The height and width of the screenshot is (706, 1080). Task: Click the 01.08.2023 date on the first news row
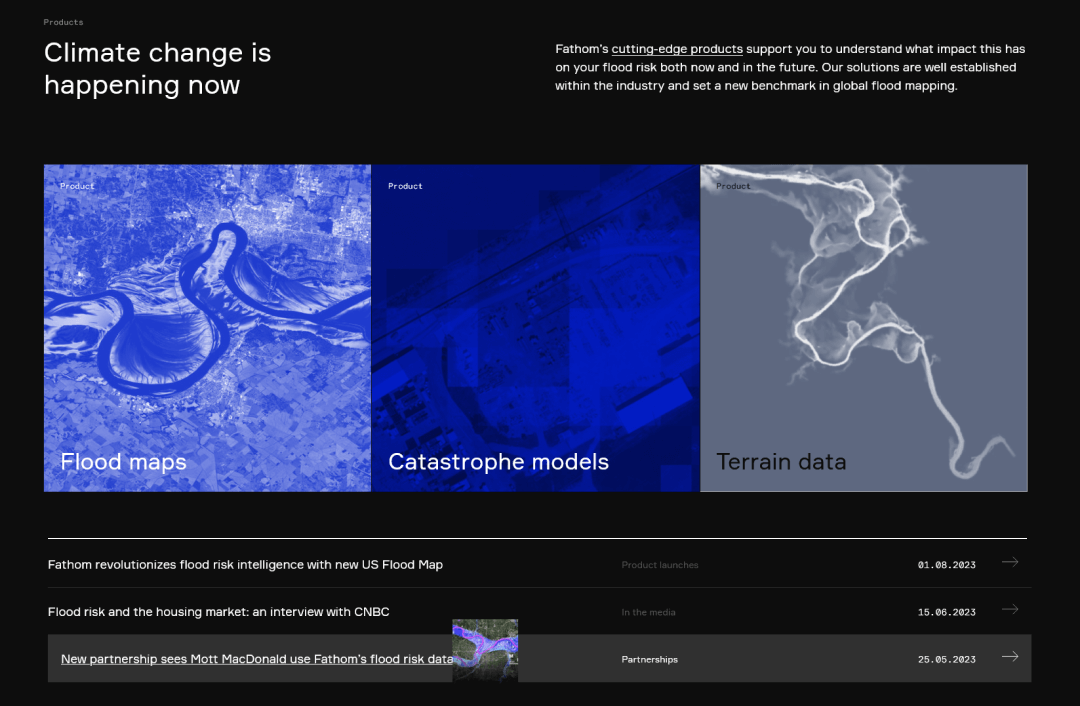pos(946,565)
